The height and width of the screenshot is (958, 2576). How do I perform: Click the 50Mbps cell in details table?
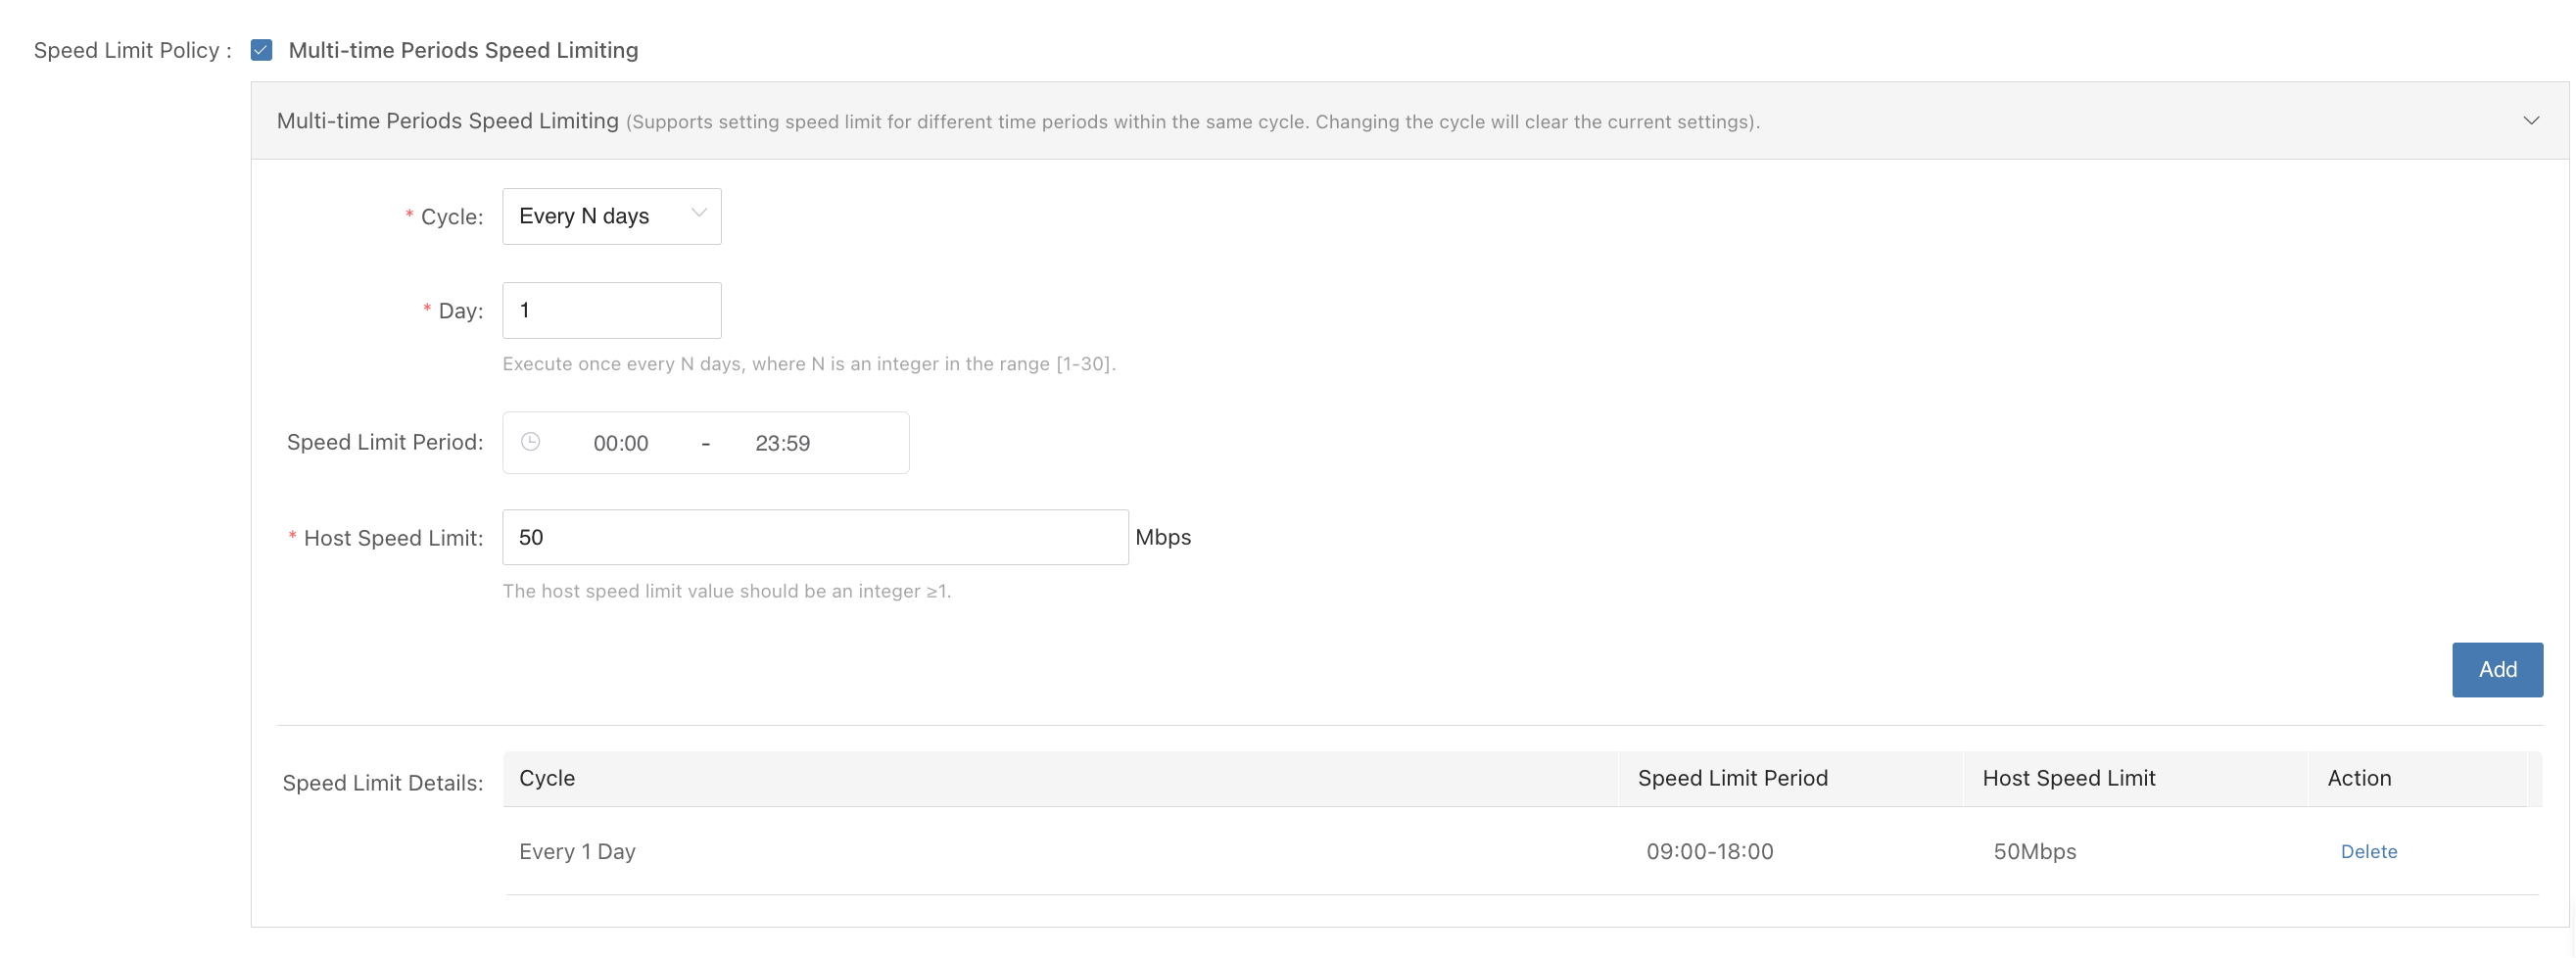click(x=2034, y=851)
